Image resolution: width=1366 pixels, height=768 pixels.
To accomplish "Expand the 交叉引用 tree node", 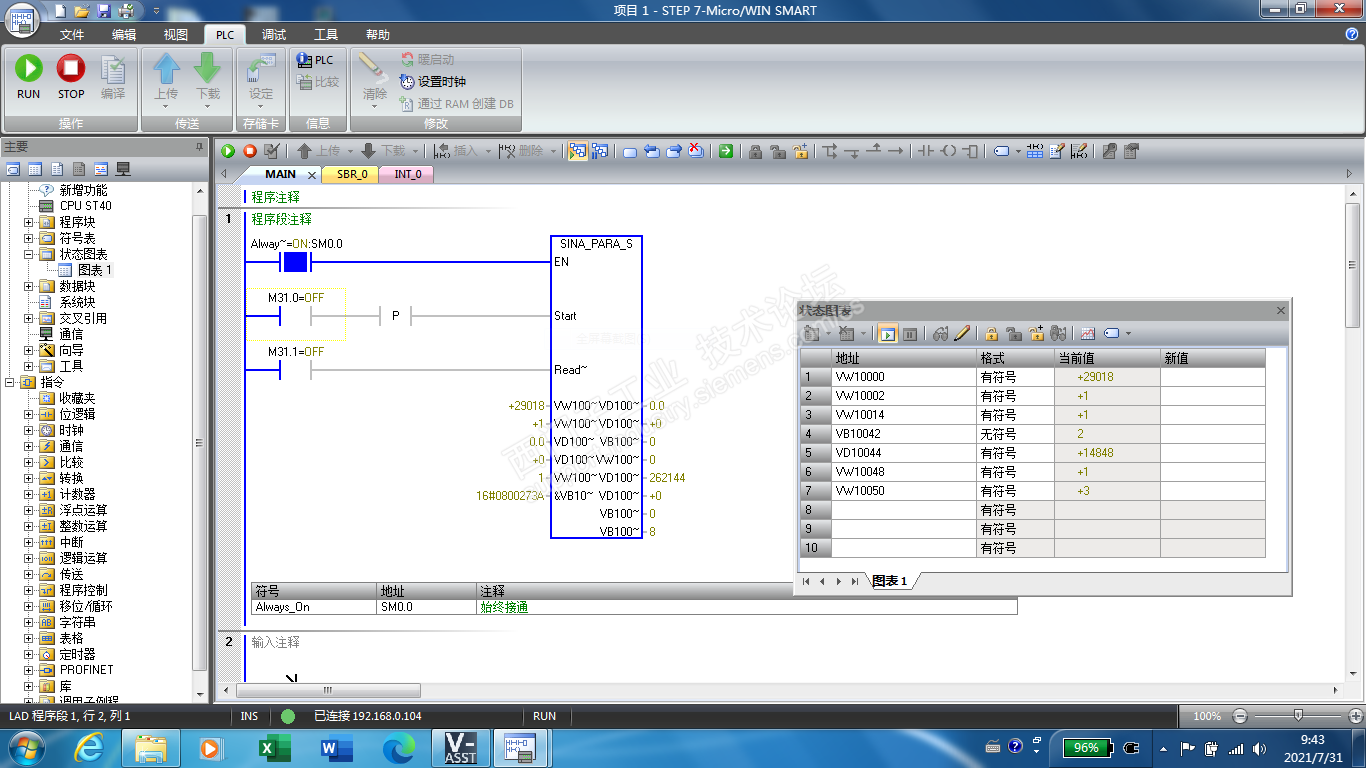I will (29, 318).
